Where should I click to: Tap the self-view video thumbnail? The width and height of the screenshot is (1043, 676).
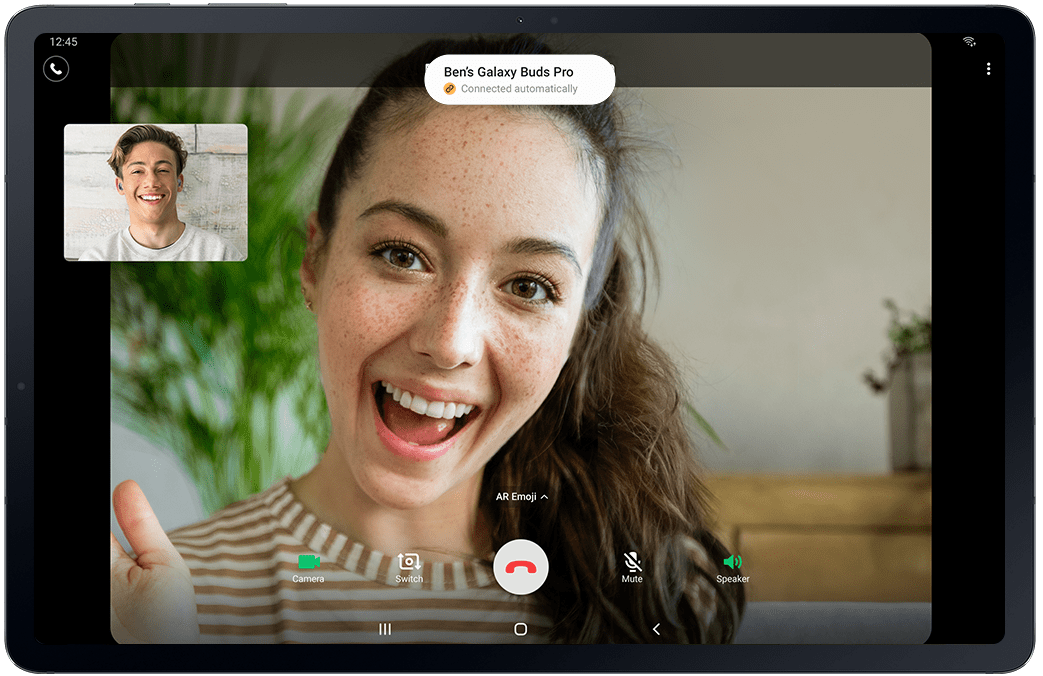(x=156, y=192)
